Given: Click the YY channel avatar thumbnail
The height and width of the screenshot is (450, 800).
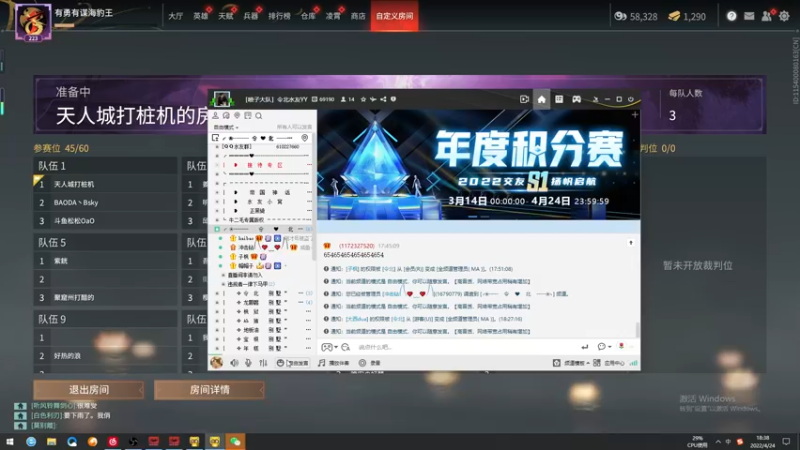Looking at the screenshot, I should click(x=222, y=98).
